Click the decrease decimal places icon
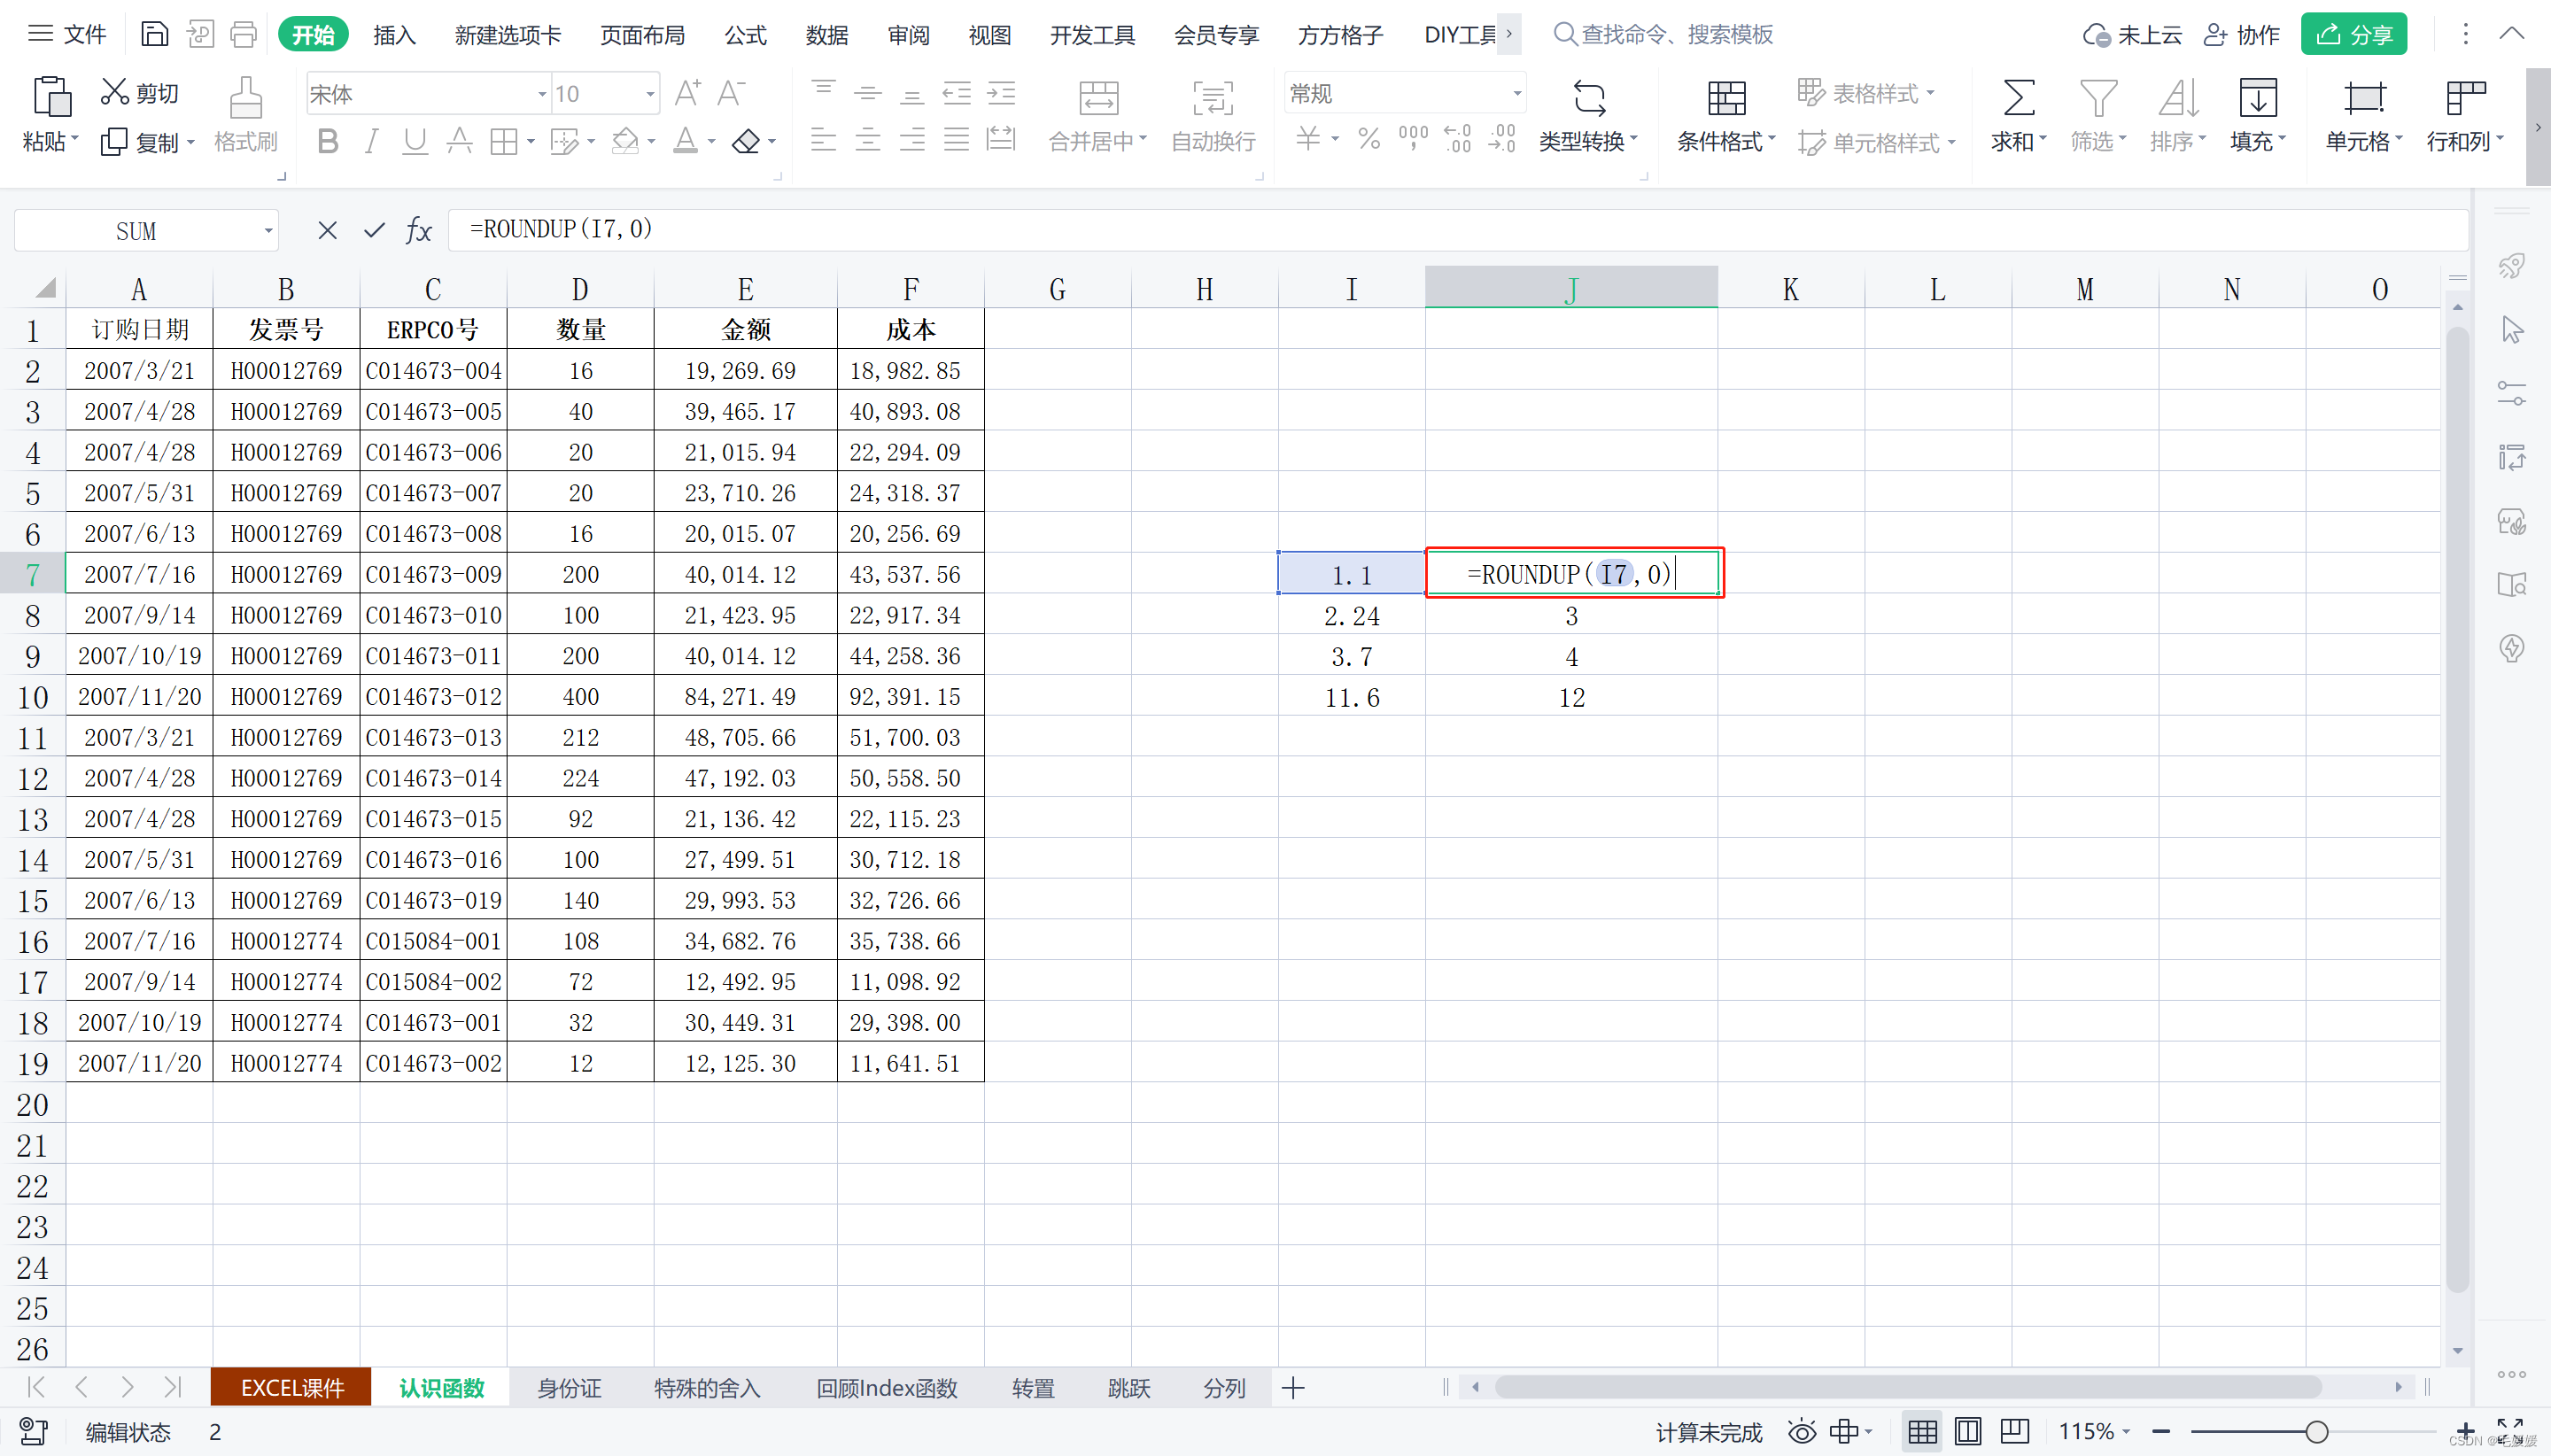This screenshot has width=2551, height=1456. tap(1502, 139)
